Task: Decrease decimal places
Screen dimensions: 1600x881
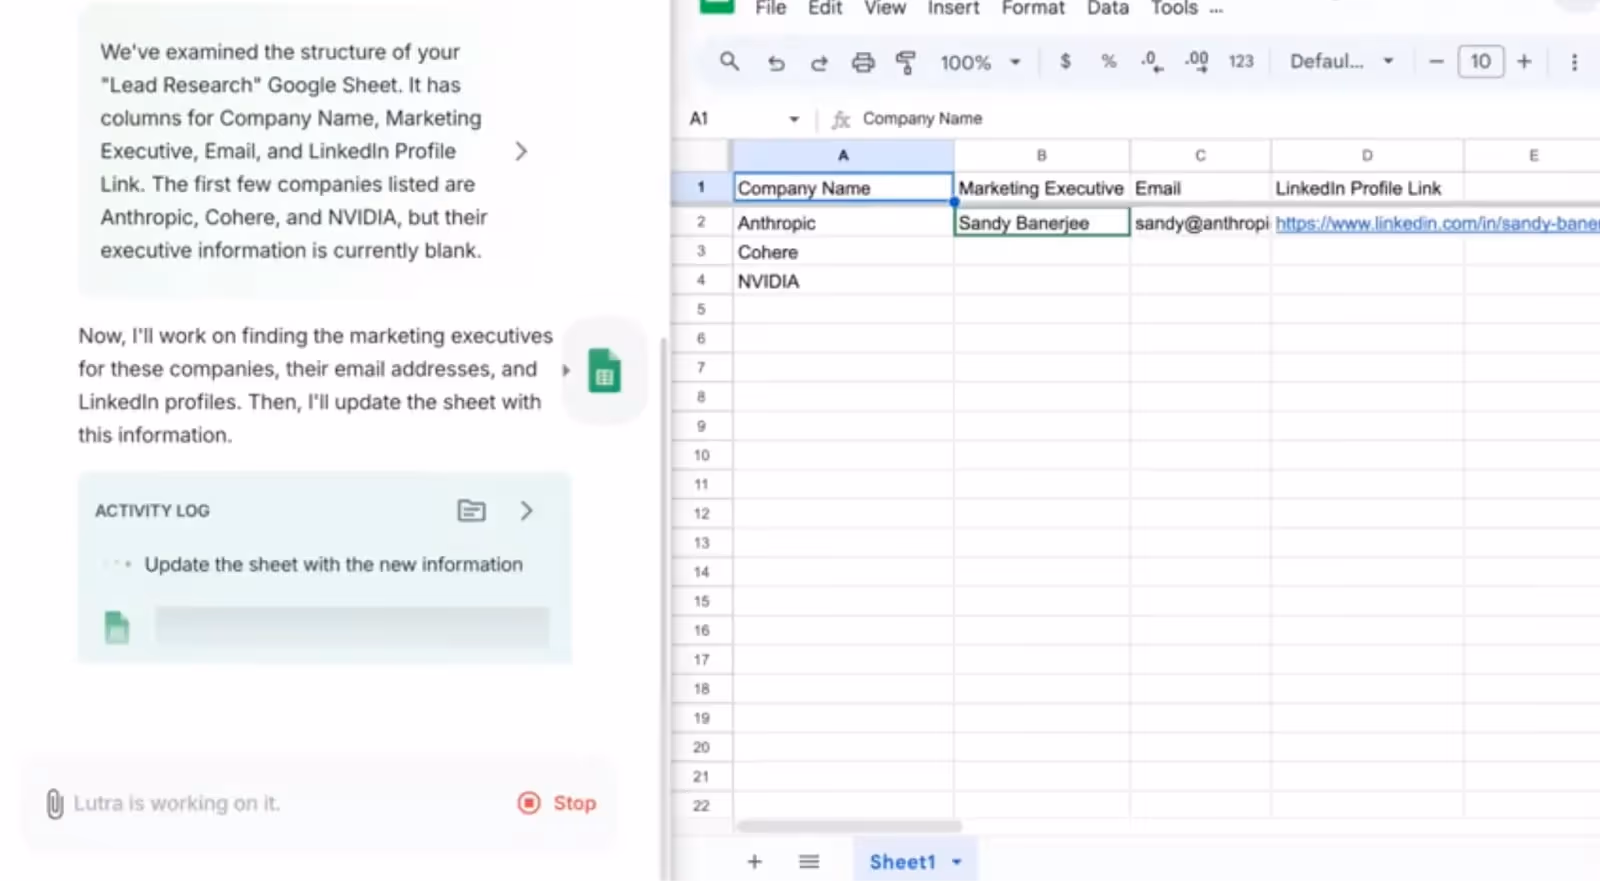Action: coord(1151,62)
